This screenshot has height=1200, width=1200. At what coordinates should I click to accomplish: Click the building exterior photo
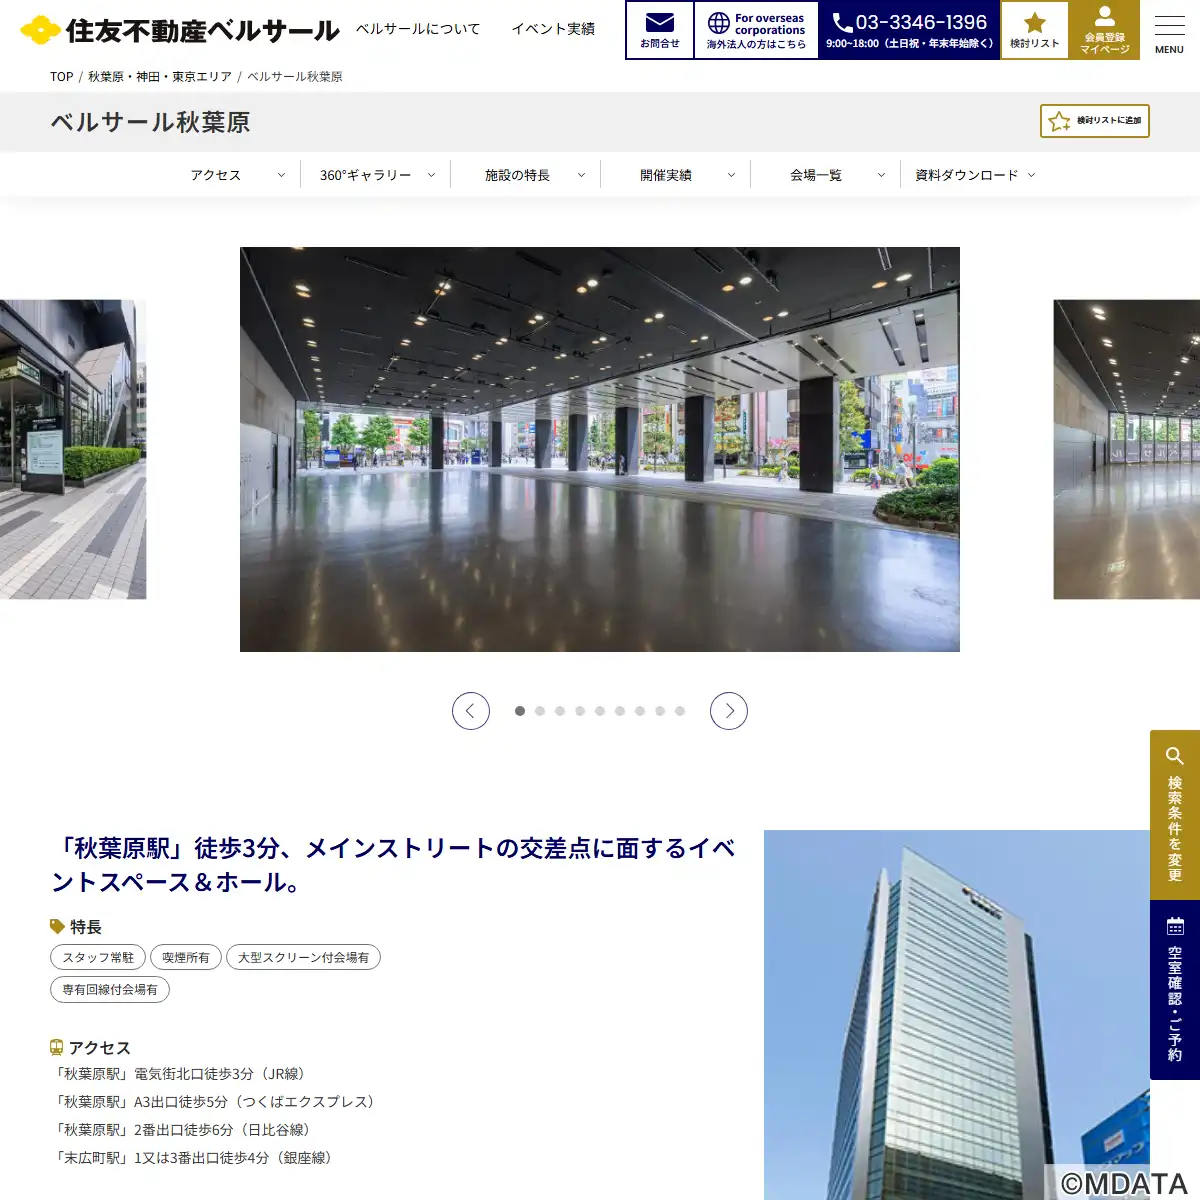click(x=957, y=1015)
